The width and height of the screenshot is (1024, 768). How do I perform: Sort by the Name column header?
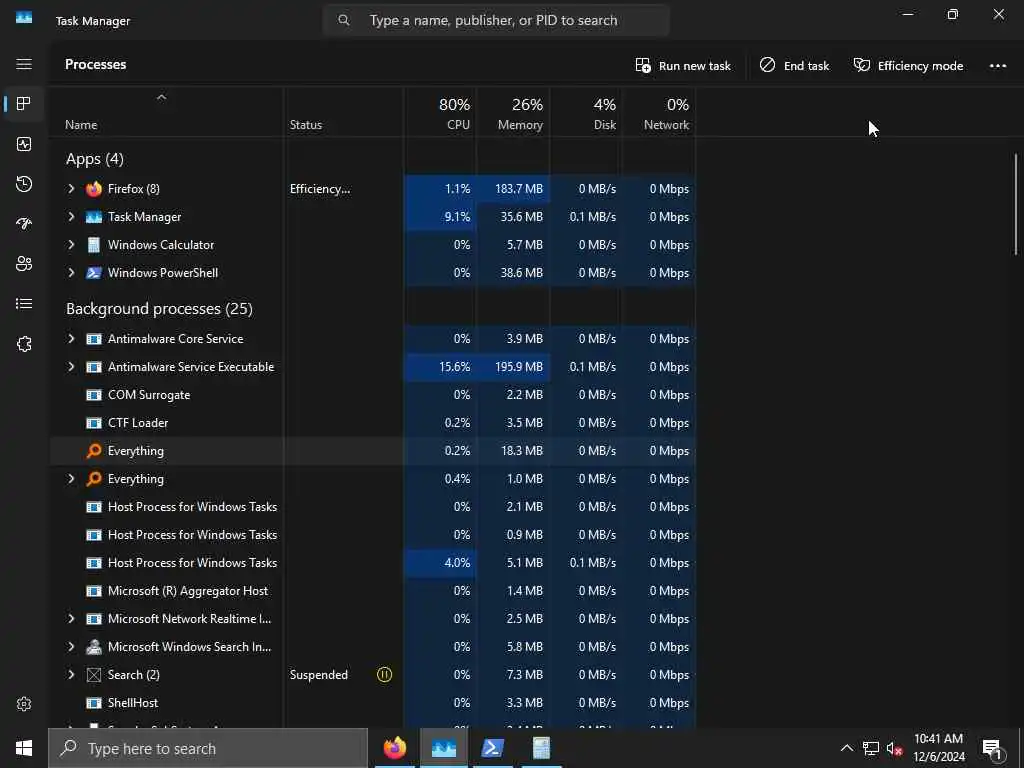click(x=167, y=112)
